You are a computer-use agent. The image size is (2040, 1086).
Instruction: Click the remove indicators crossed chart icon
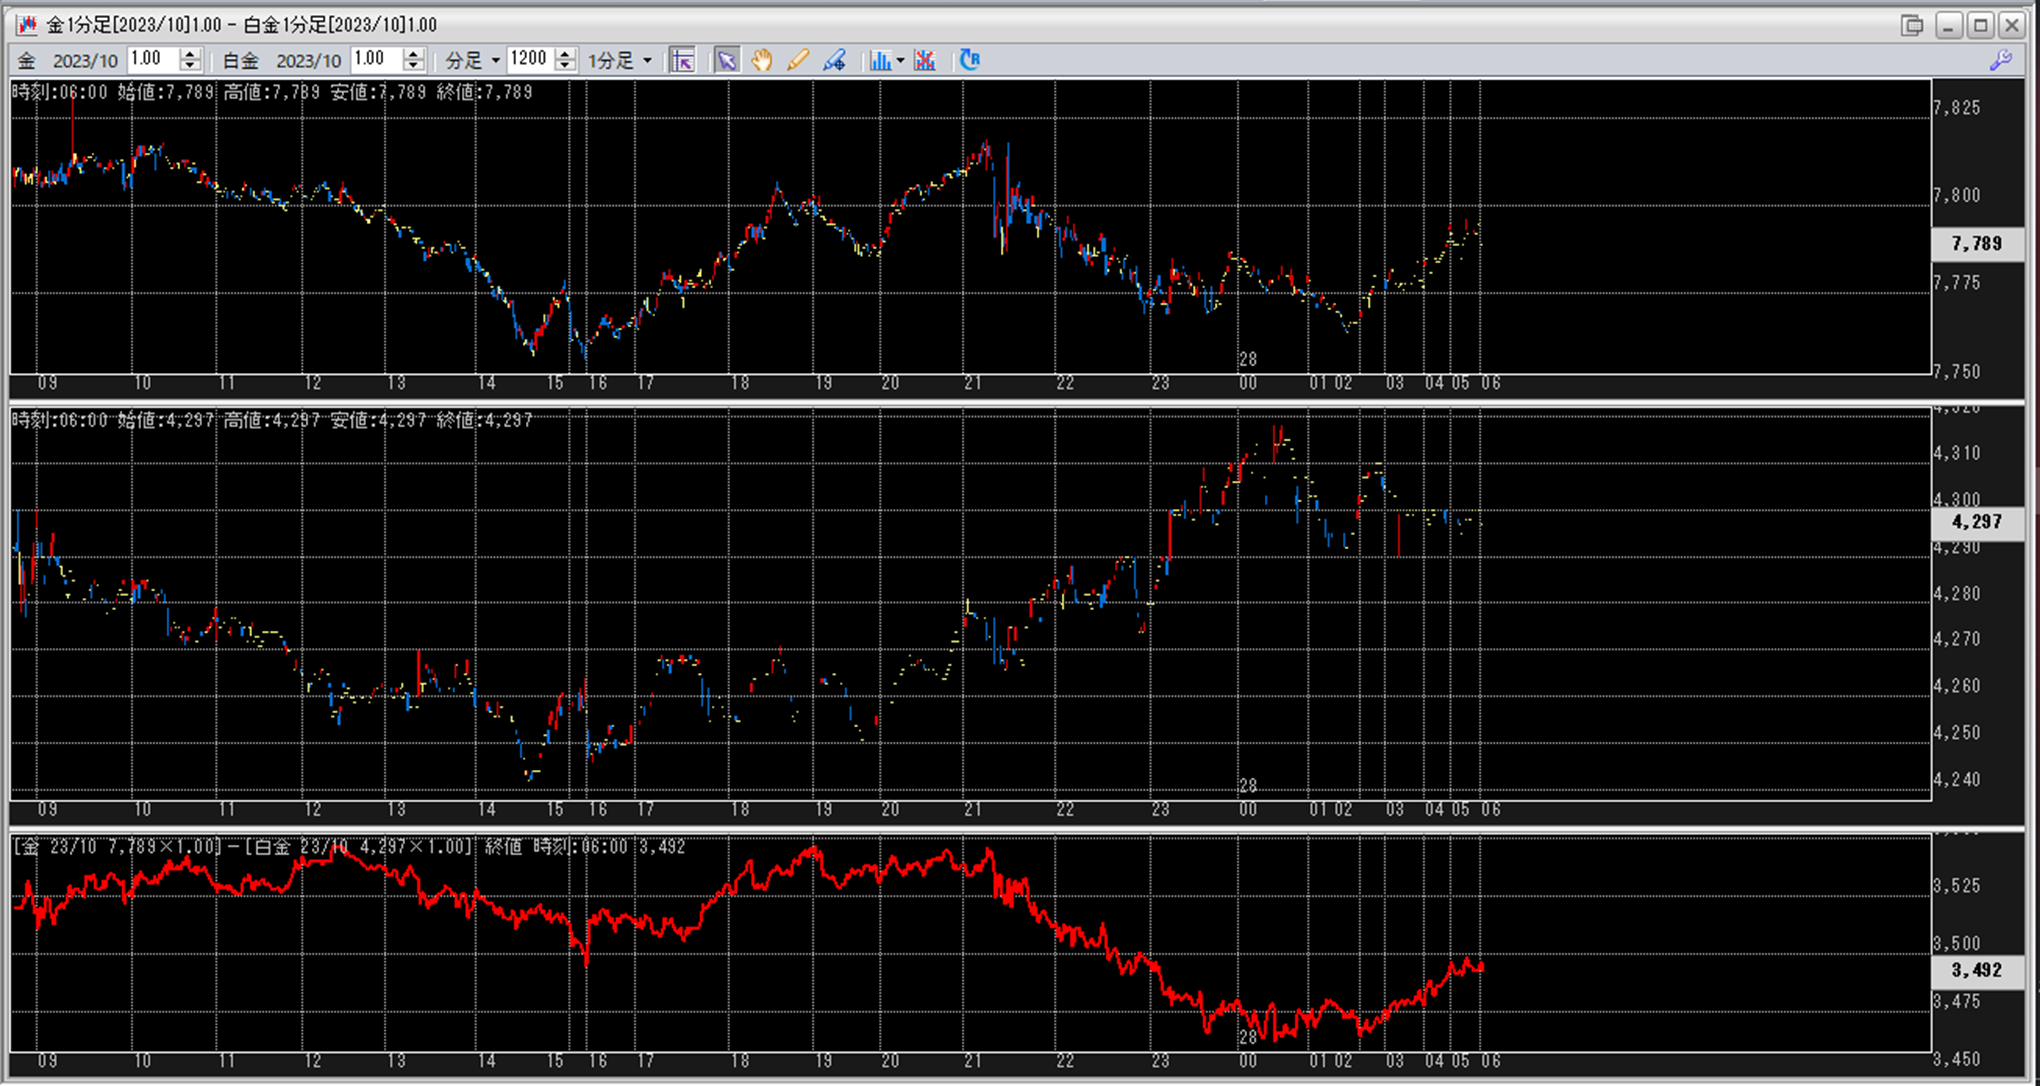925,61
